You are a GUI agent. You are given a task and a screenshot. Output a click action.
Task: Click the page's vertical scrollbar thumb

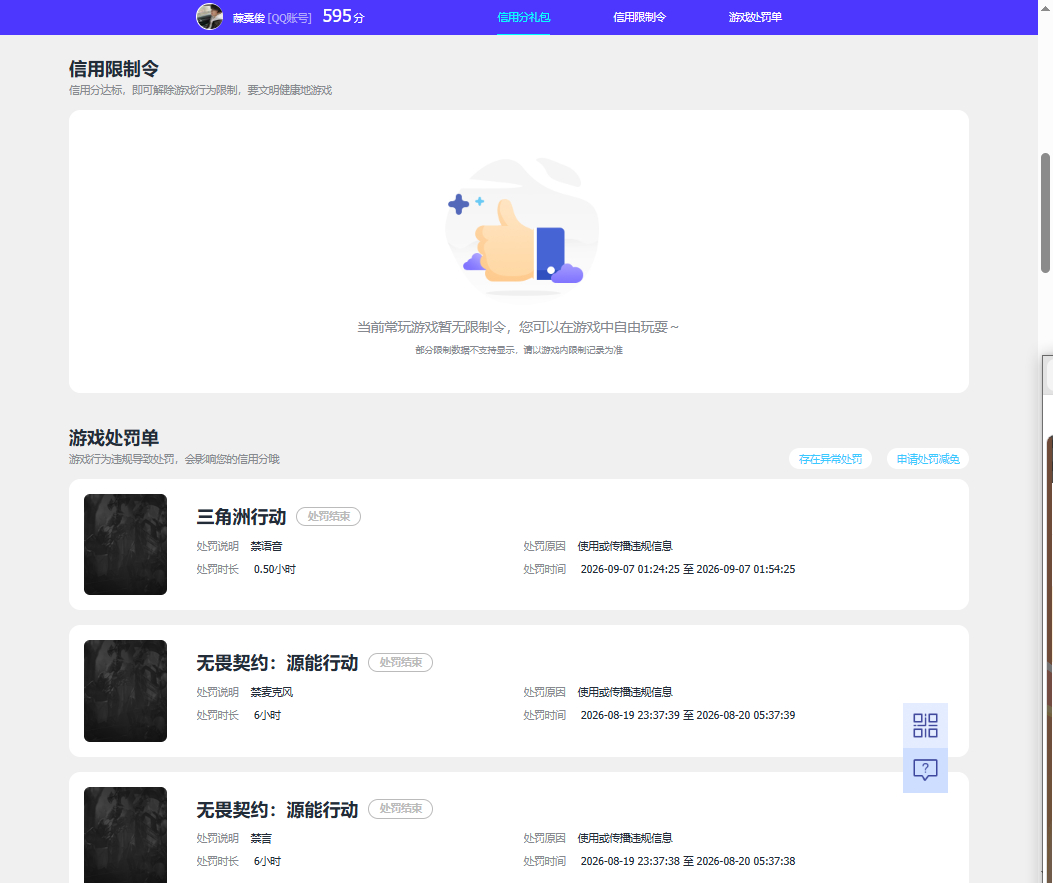tap(1045, 213)
